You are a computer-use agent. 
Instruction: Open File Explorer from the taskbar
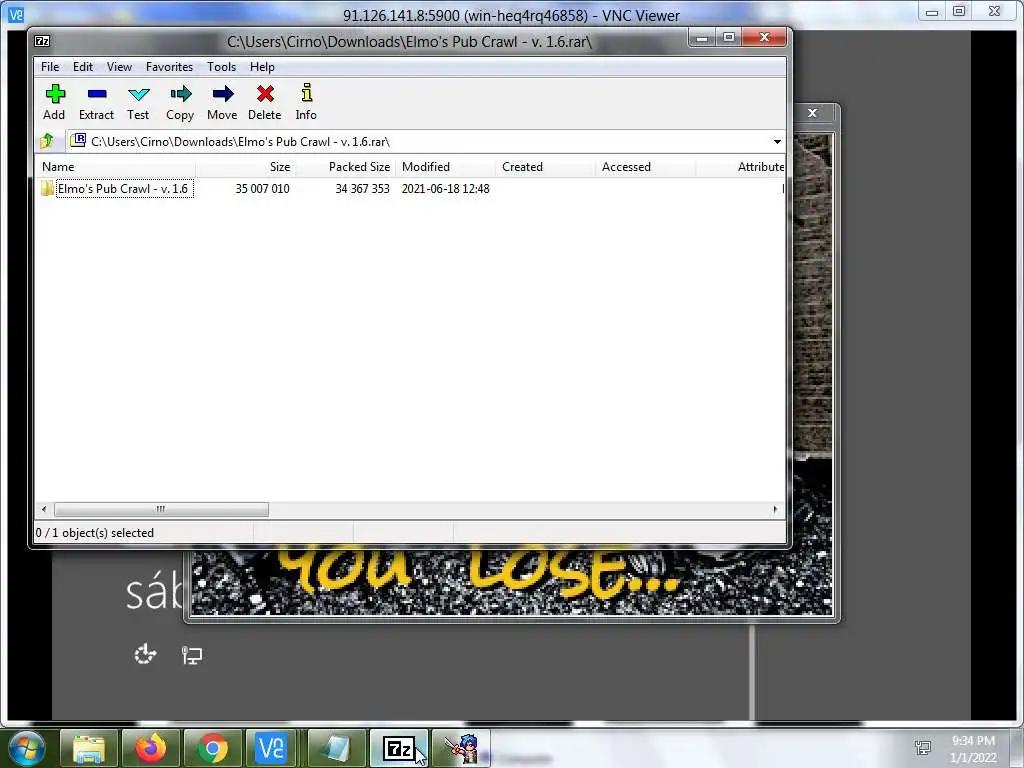(89, 748)
